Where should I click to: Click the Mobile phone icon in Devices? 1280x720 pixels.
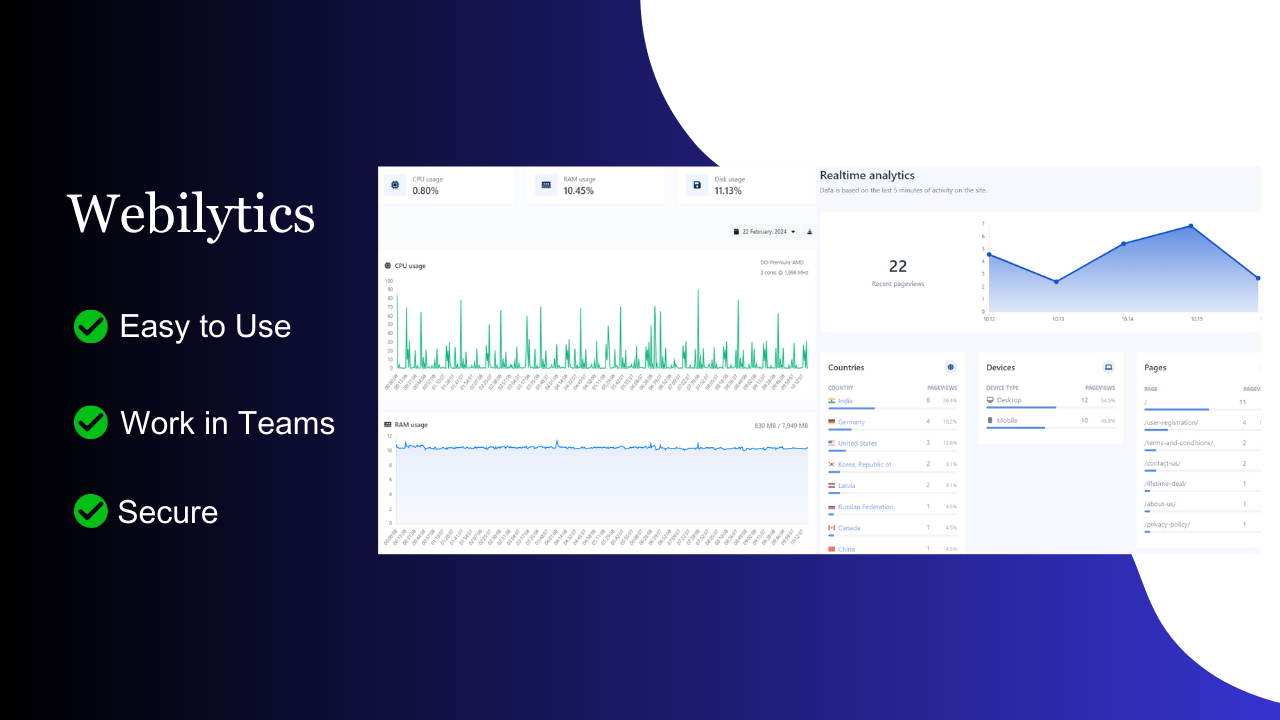pos(990,421)
